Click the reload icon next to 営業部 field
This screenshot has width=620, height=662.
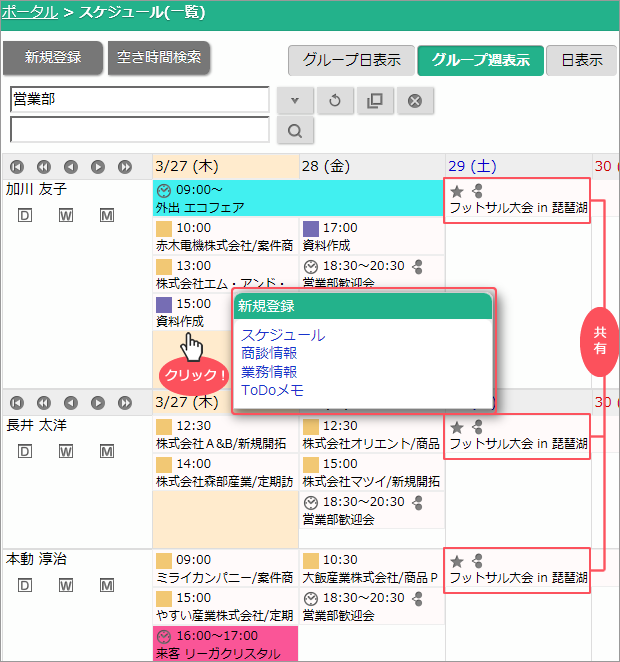(x=335, y=100)
